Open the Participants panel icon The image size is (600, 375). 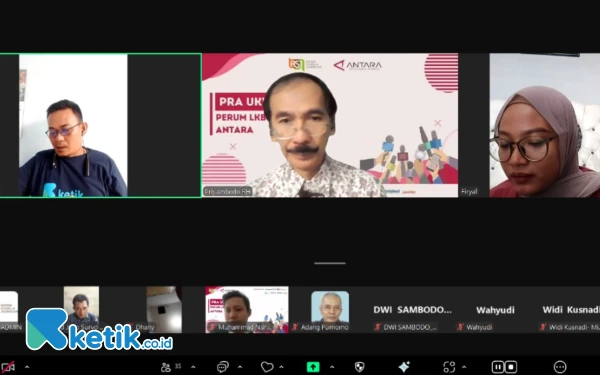tap(166, 367)
